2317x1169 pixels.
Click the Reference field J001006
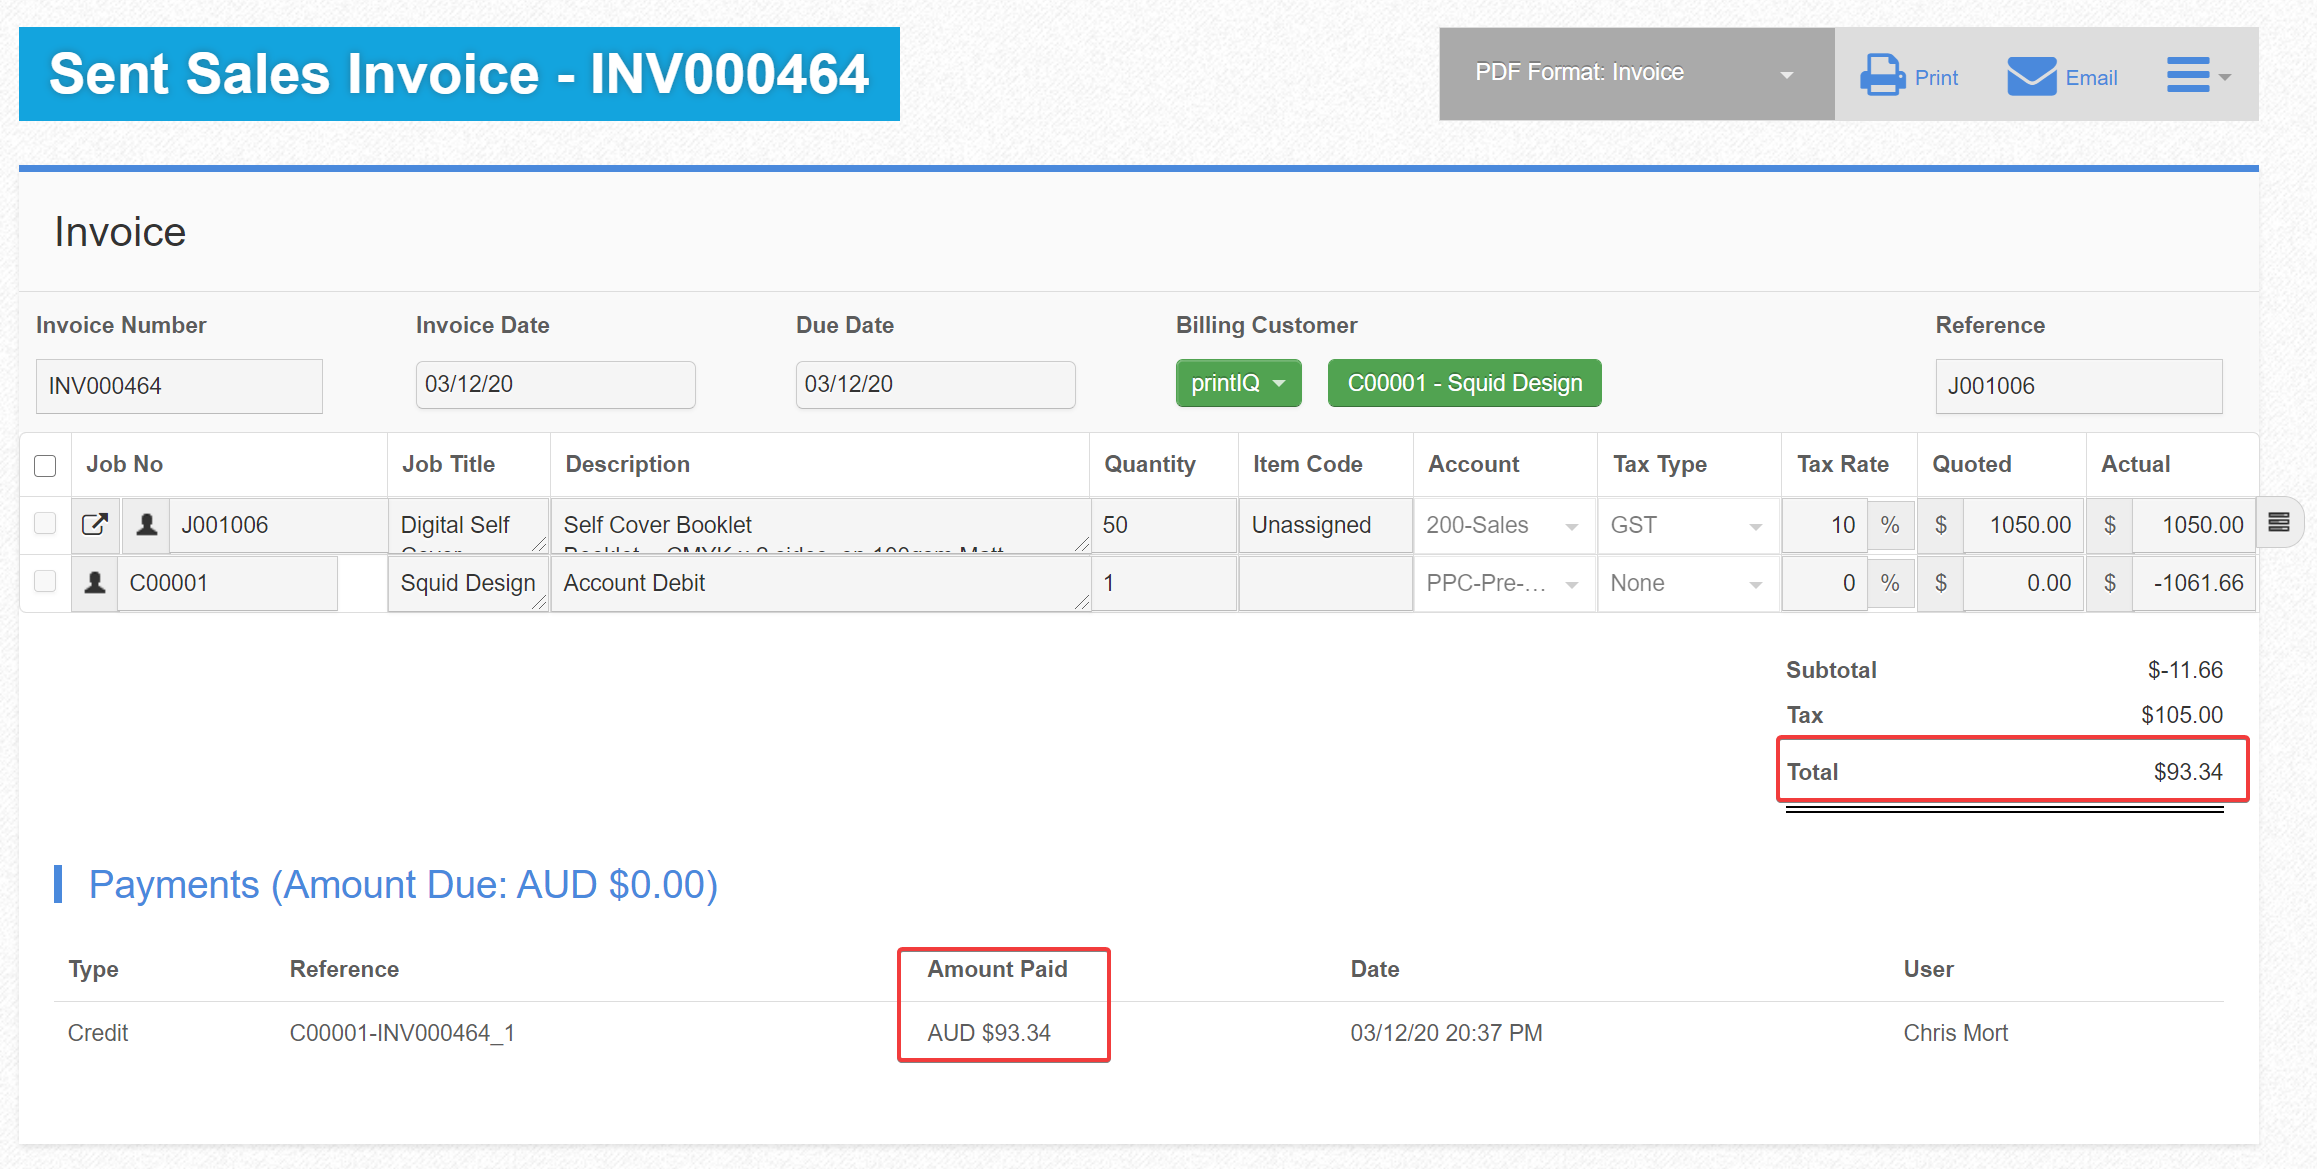pyautogui.click(x=2078, y=386)
